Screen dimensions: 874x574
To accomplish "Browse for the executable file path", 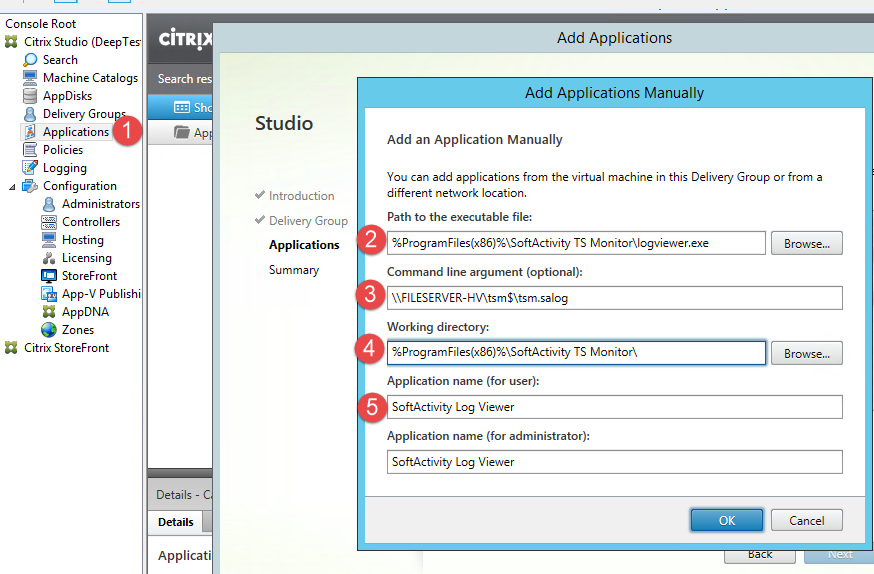I will [806, 243].
